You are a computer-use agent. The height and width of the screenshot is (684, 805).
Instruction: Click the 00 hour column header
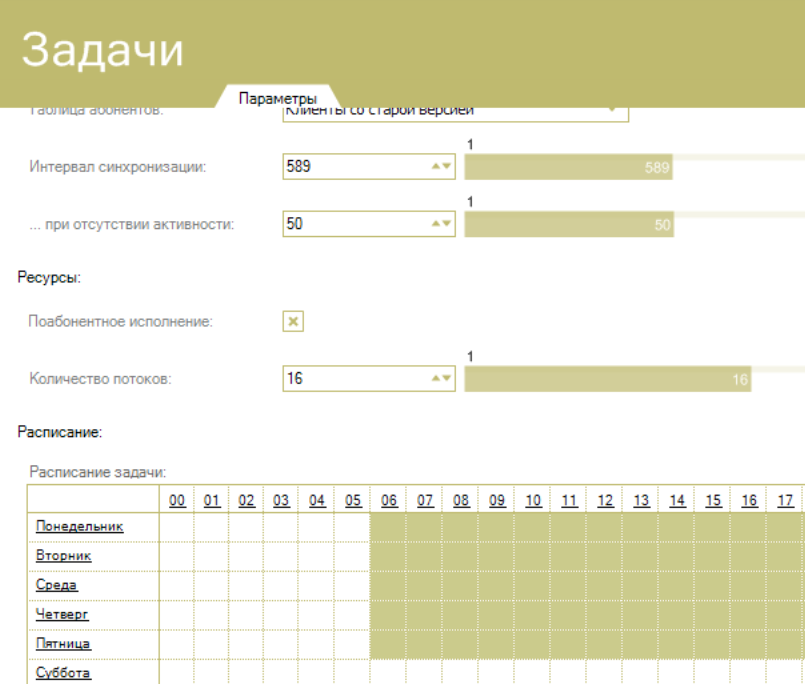coord(176,500)
